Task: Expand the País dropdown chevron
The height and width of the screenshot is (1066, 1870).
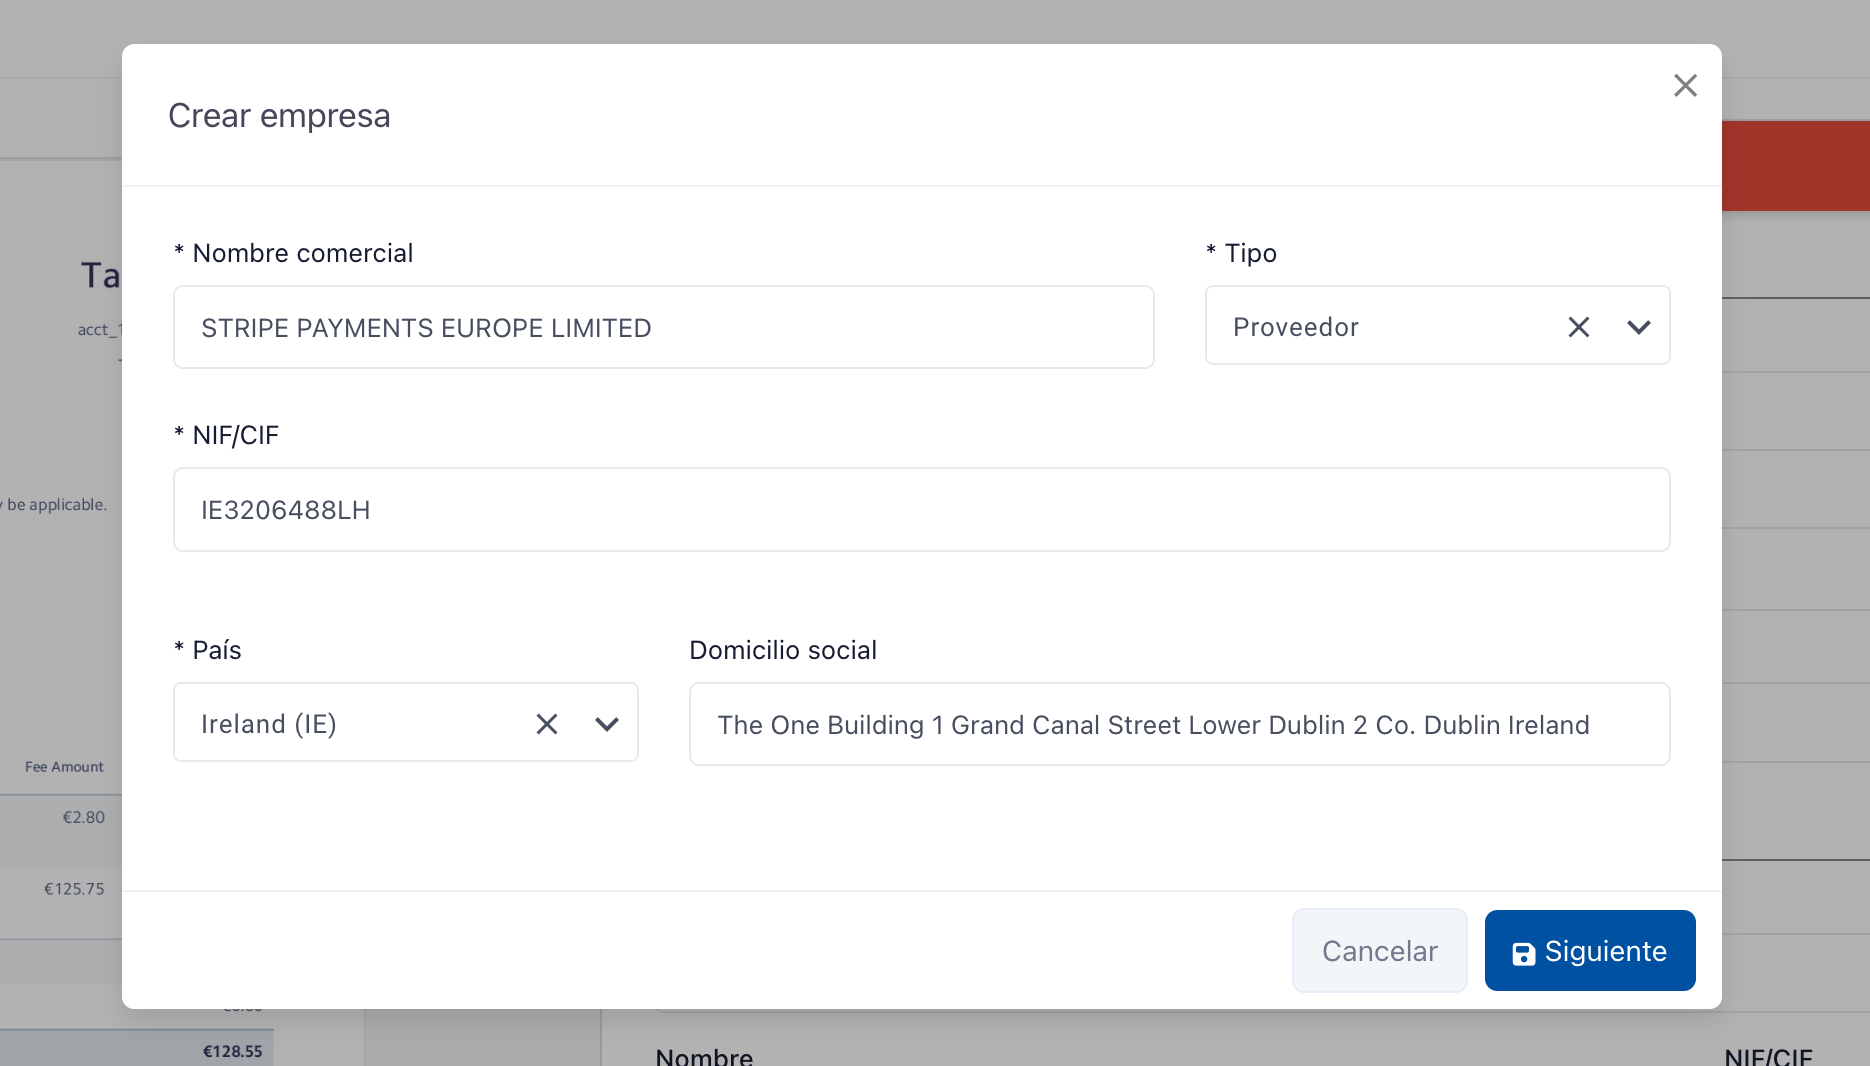Action: [606, 724]
